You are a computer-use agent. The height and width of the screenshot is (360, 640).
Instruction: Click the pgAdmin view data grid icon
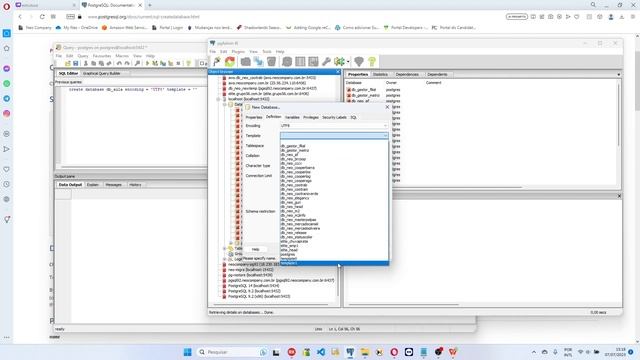[x=300, y=62]
